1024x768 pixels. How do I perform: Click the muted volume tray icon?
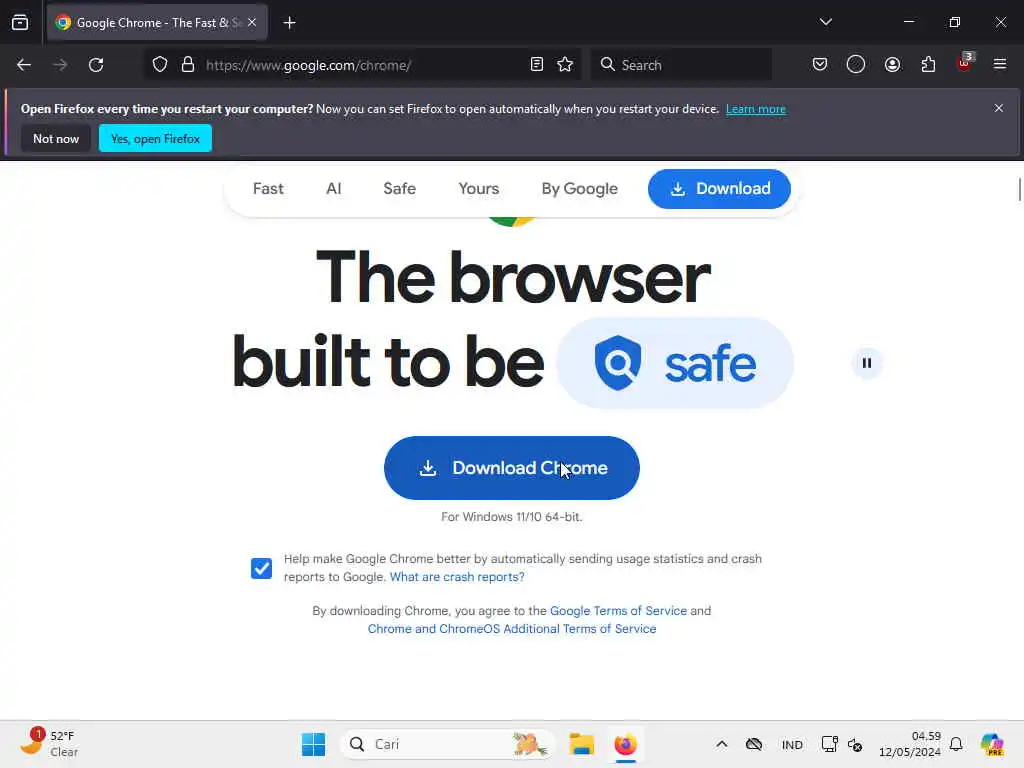tap(855, 744)
